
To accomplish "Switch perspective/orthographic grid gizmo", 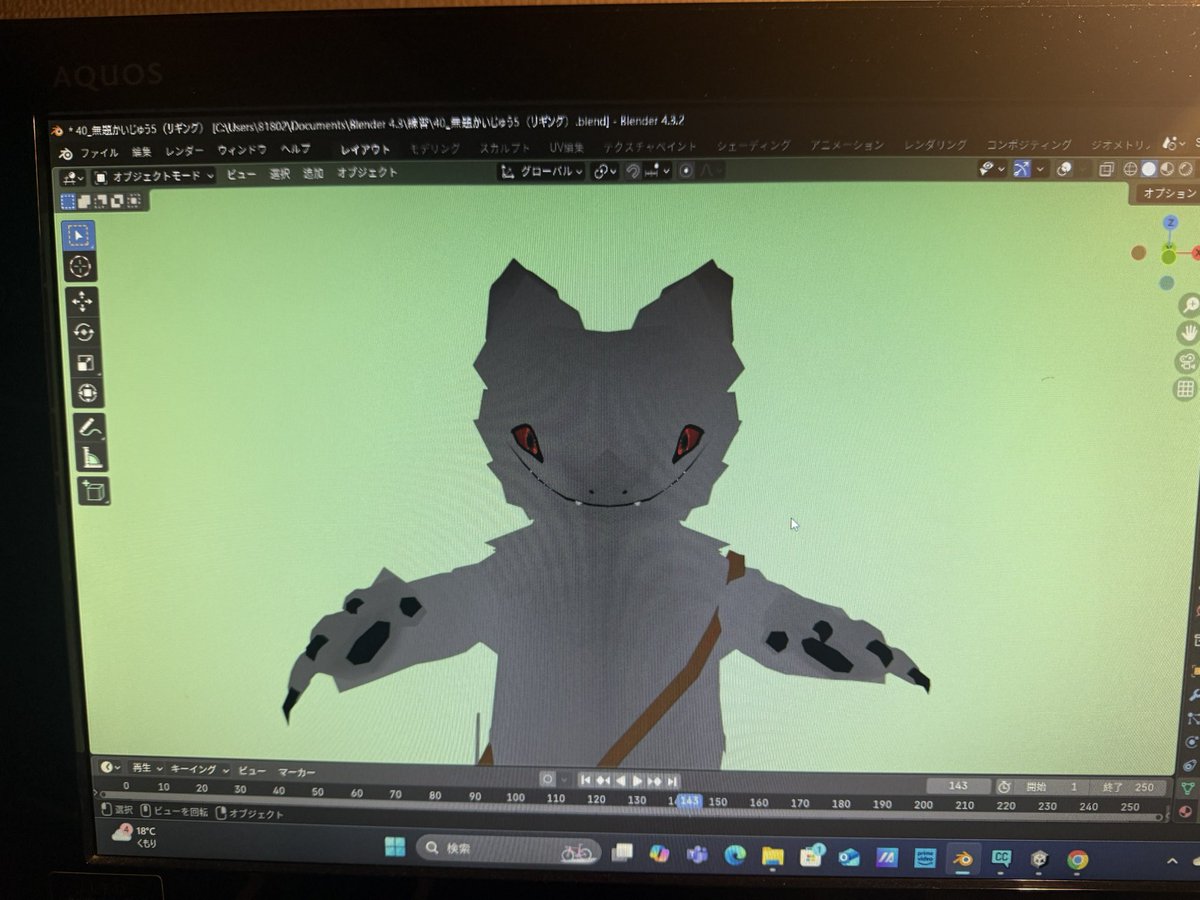I will 1186,389.
